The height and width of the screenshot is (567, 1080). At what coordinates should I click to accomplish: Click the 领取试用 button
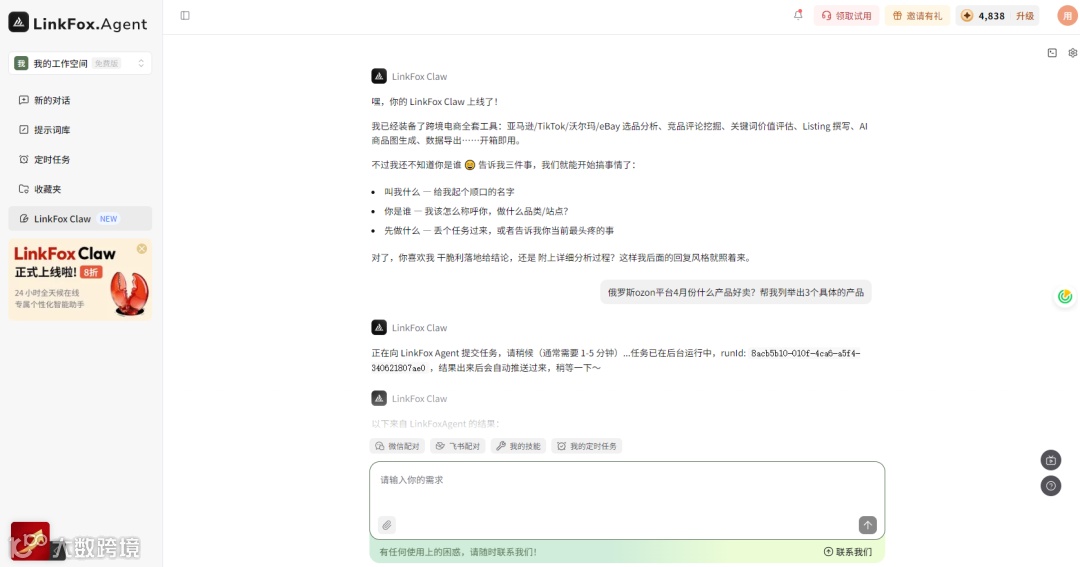pyautogui.click(x=846, y=15)
